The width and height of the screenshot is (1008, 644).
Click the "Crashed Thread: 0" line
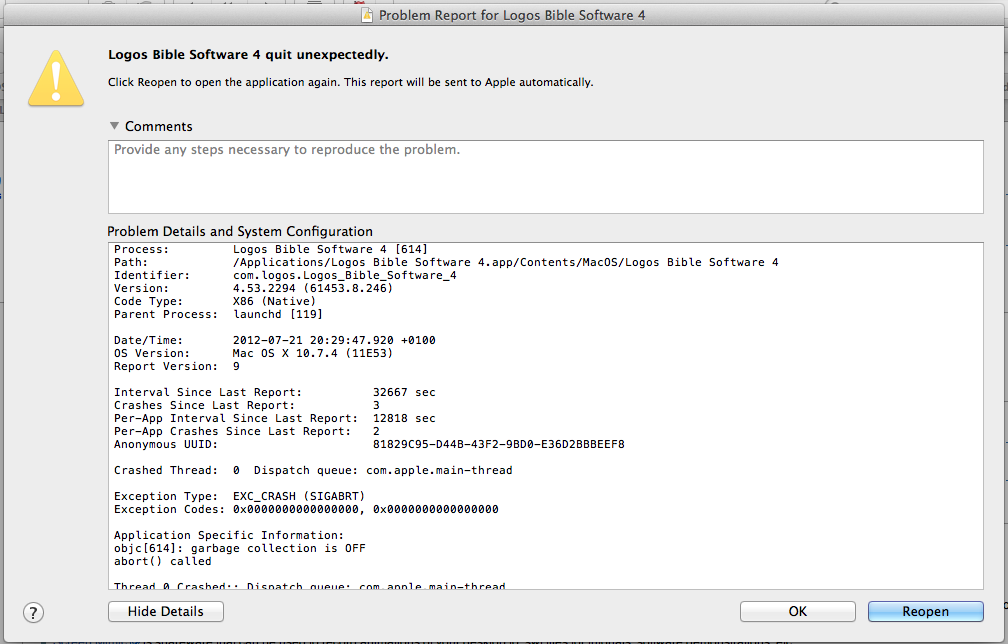tap(313, 470)
